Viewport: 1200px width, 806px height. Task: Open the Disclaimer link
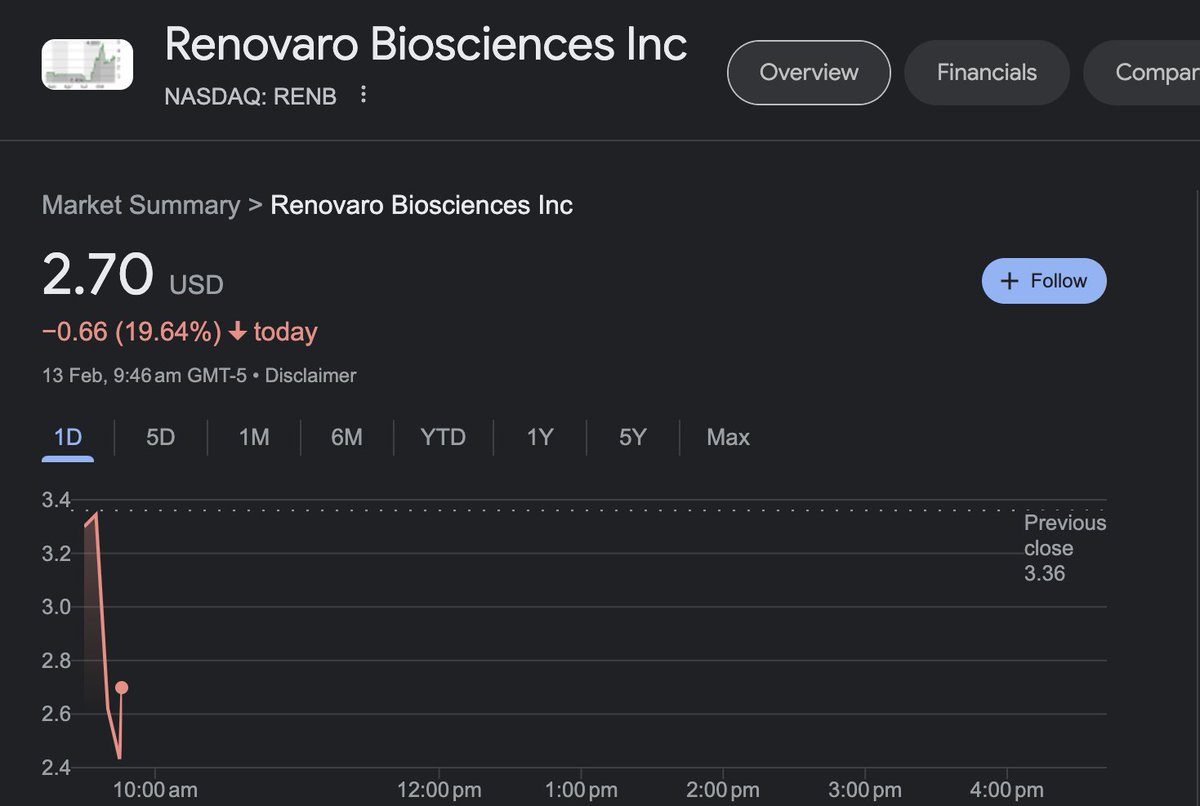pos(311,376)
